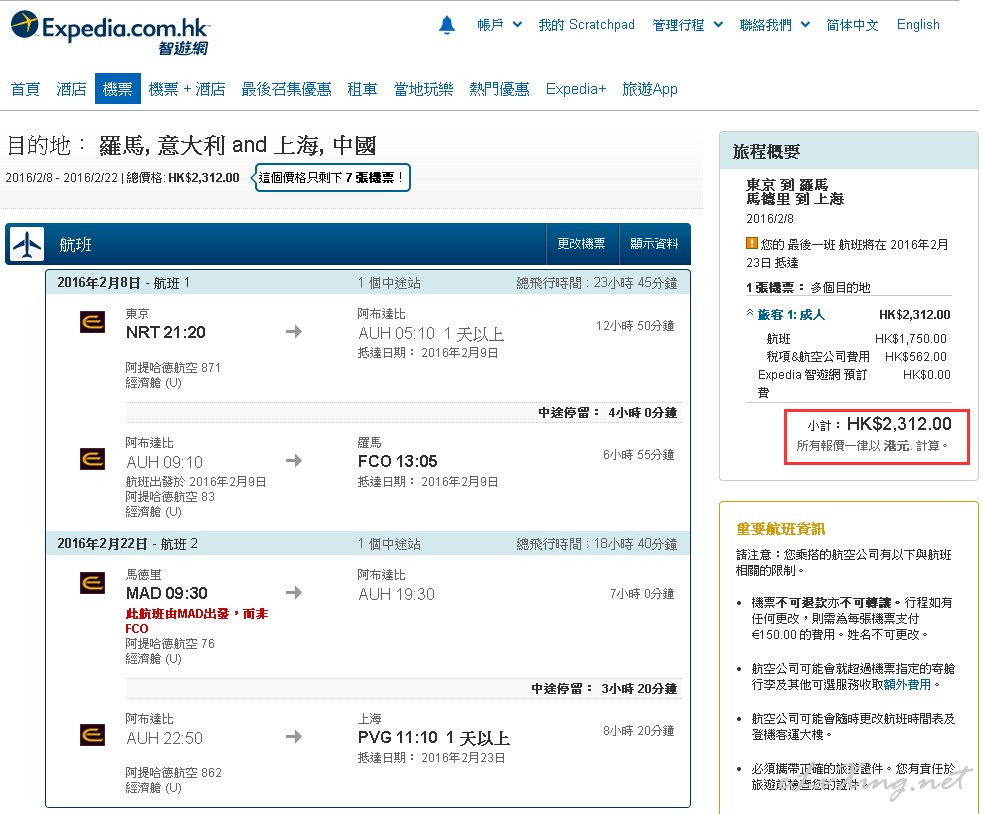Click the NRT 21:20 departure text
Image resolution: width=983 pixels, height=814 pixels.
pos(166,332)
